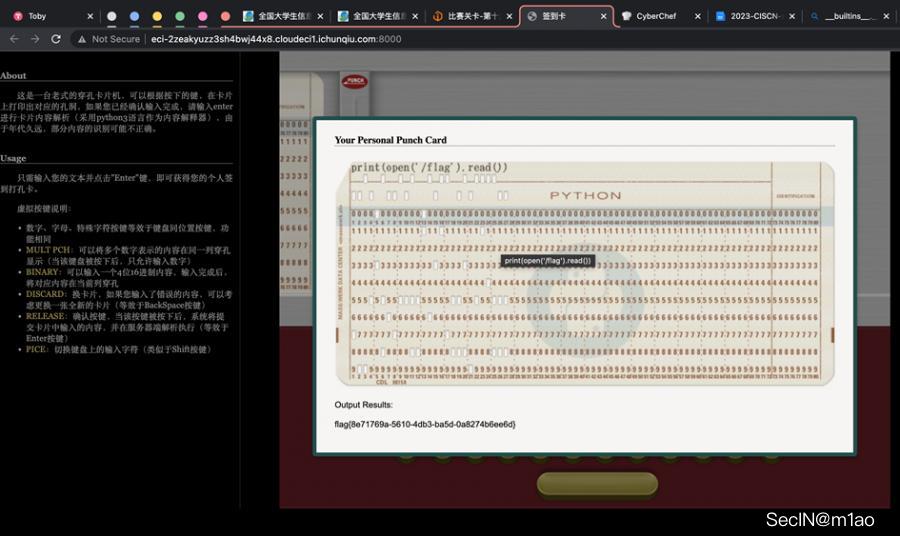Click the browser forward arrow

[35, 39]
